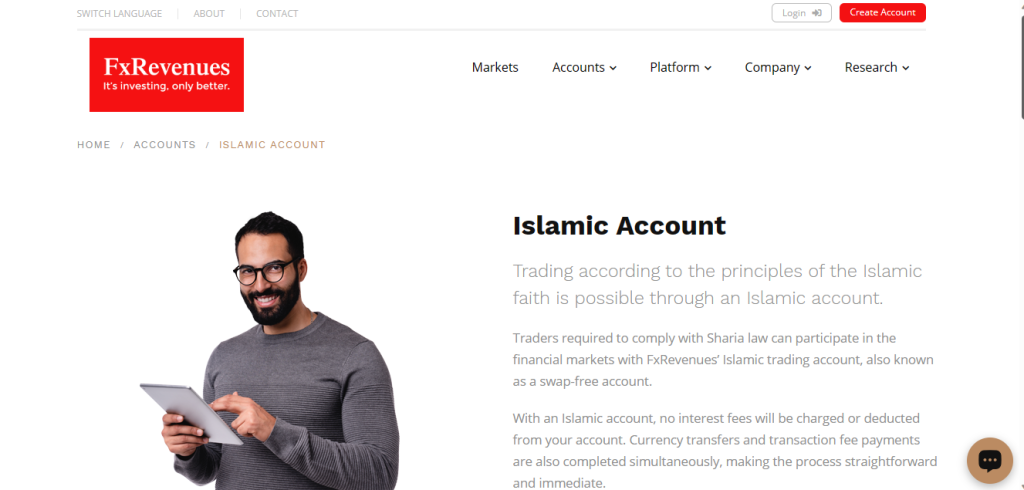The height and width of the screenshot is (490, 1024).
Task: Click the Create Account button
Action: pos(882,13)
